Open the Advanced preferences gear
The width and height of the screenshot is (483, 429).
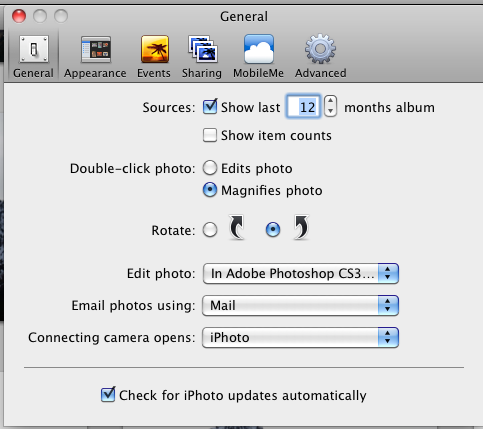[x=320, y=56]
